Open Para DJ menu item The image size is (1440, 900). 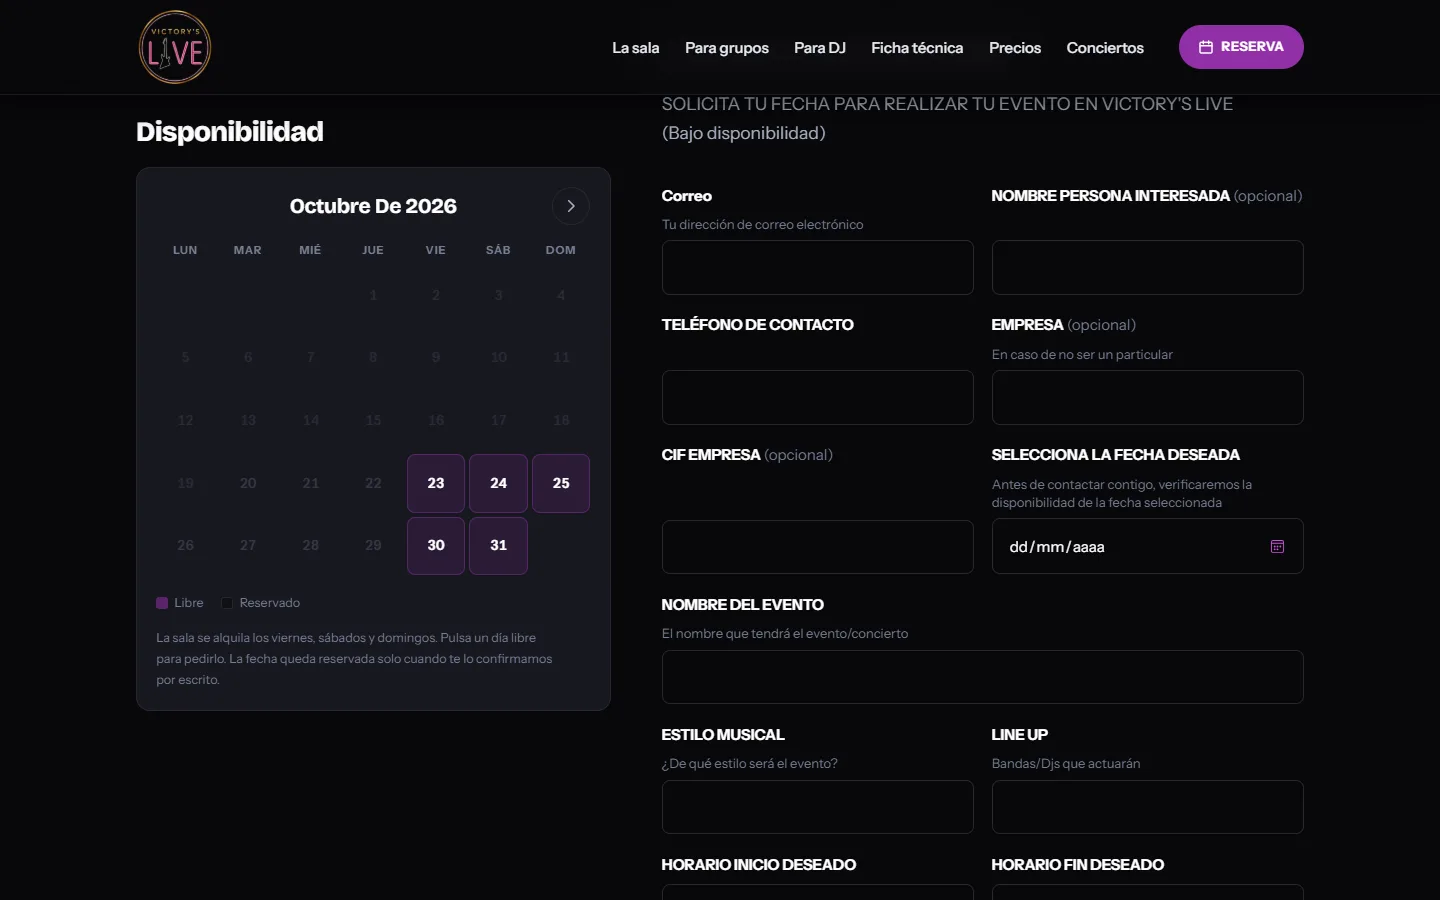[x=819, y=47]
